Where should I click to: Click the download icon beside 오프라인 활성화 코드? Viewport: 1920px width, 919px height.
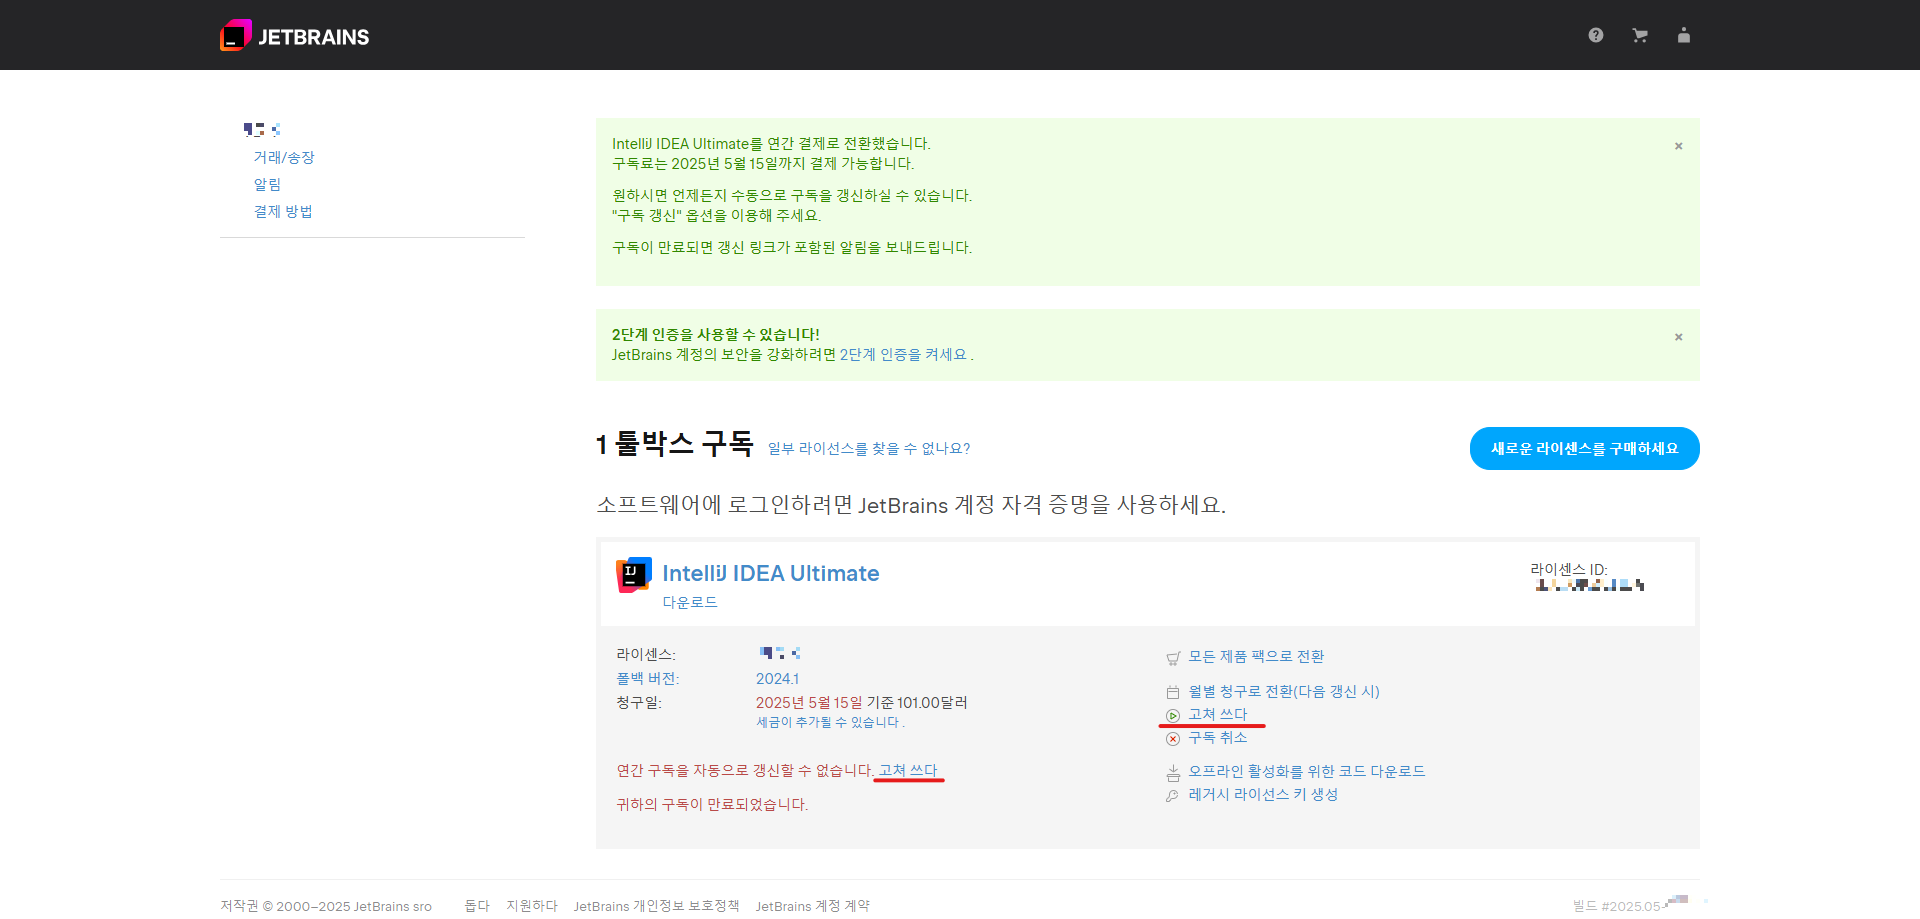click(1173, 773)
